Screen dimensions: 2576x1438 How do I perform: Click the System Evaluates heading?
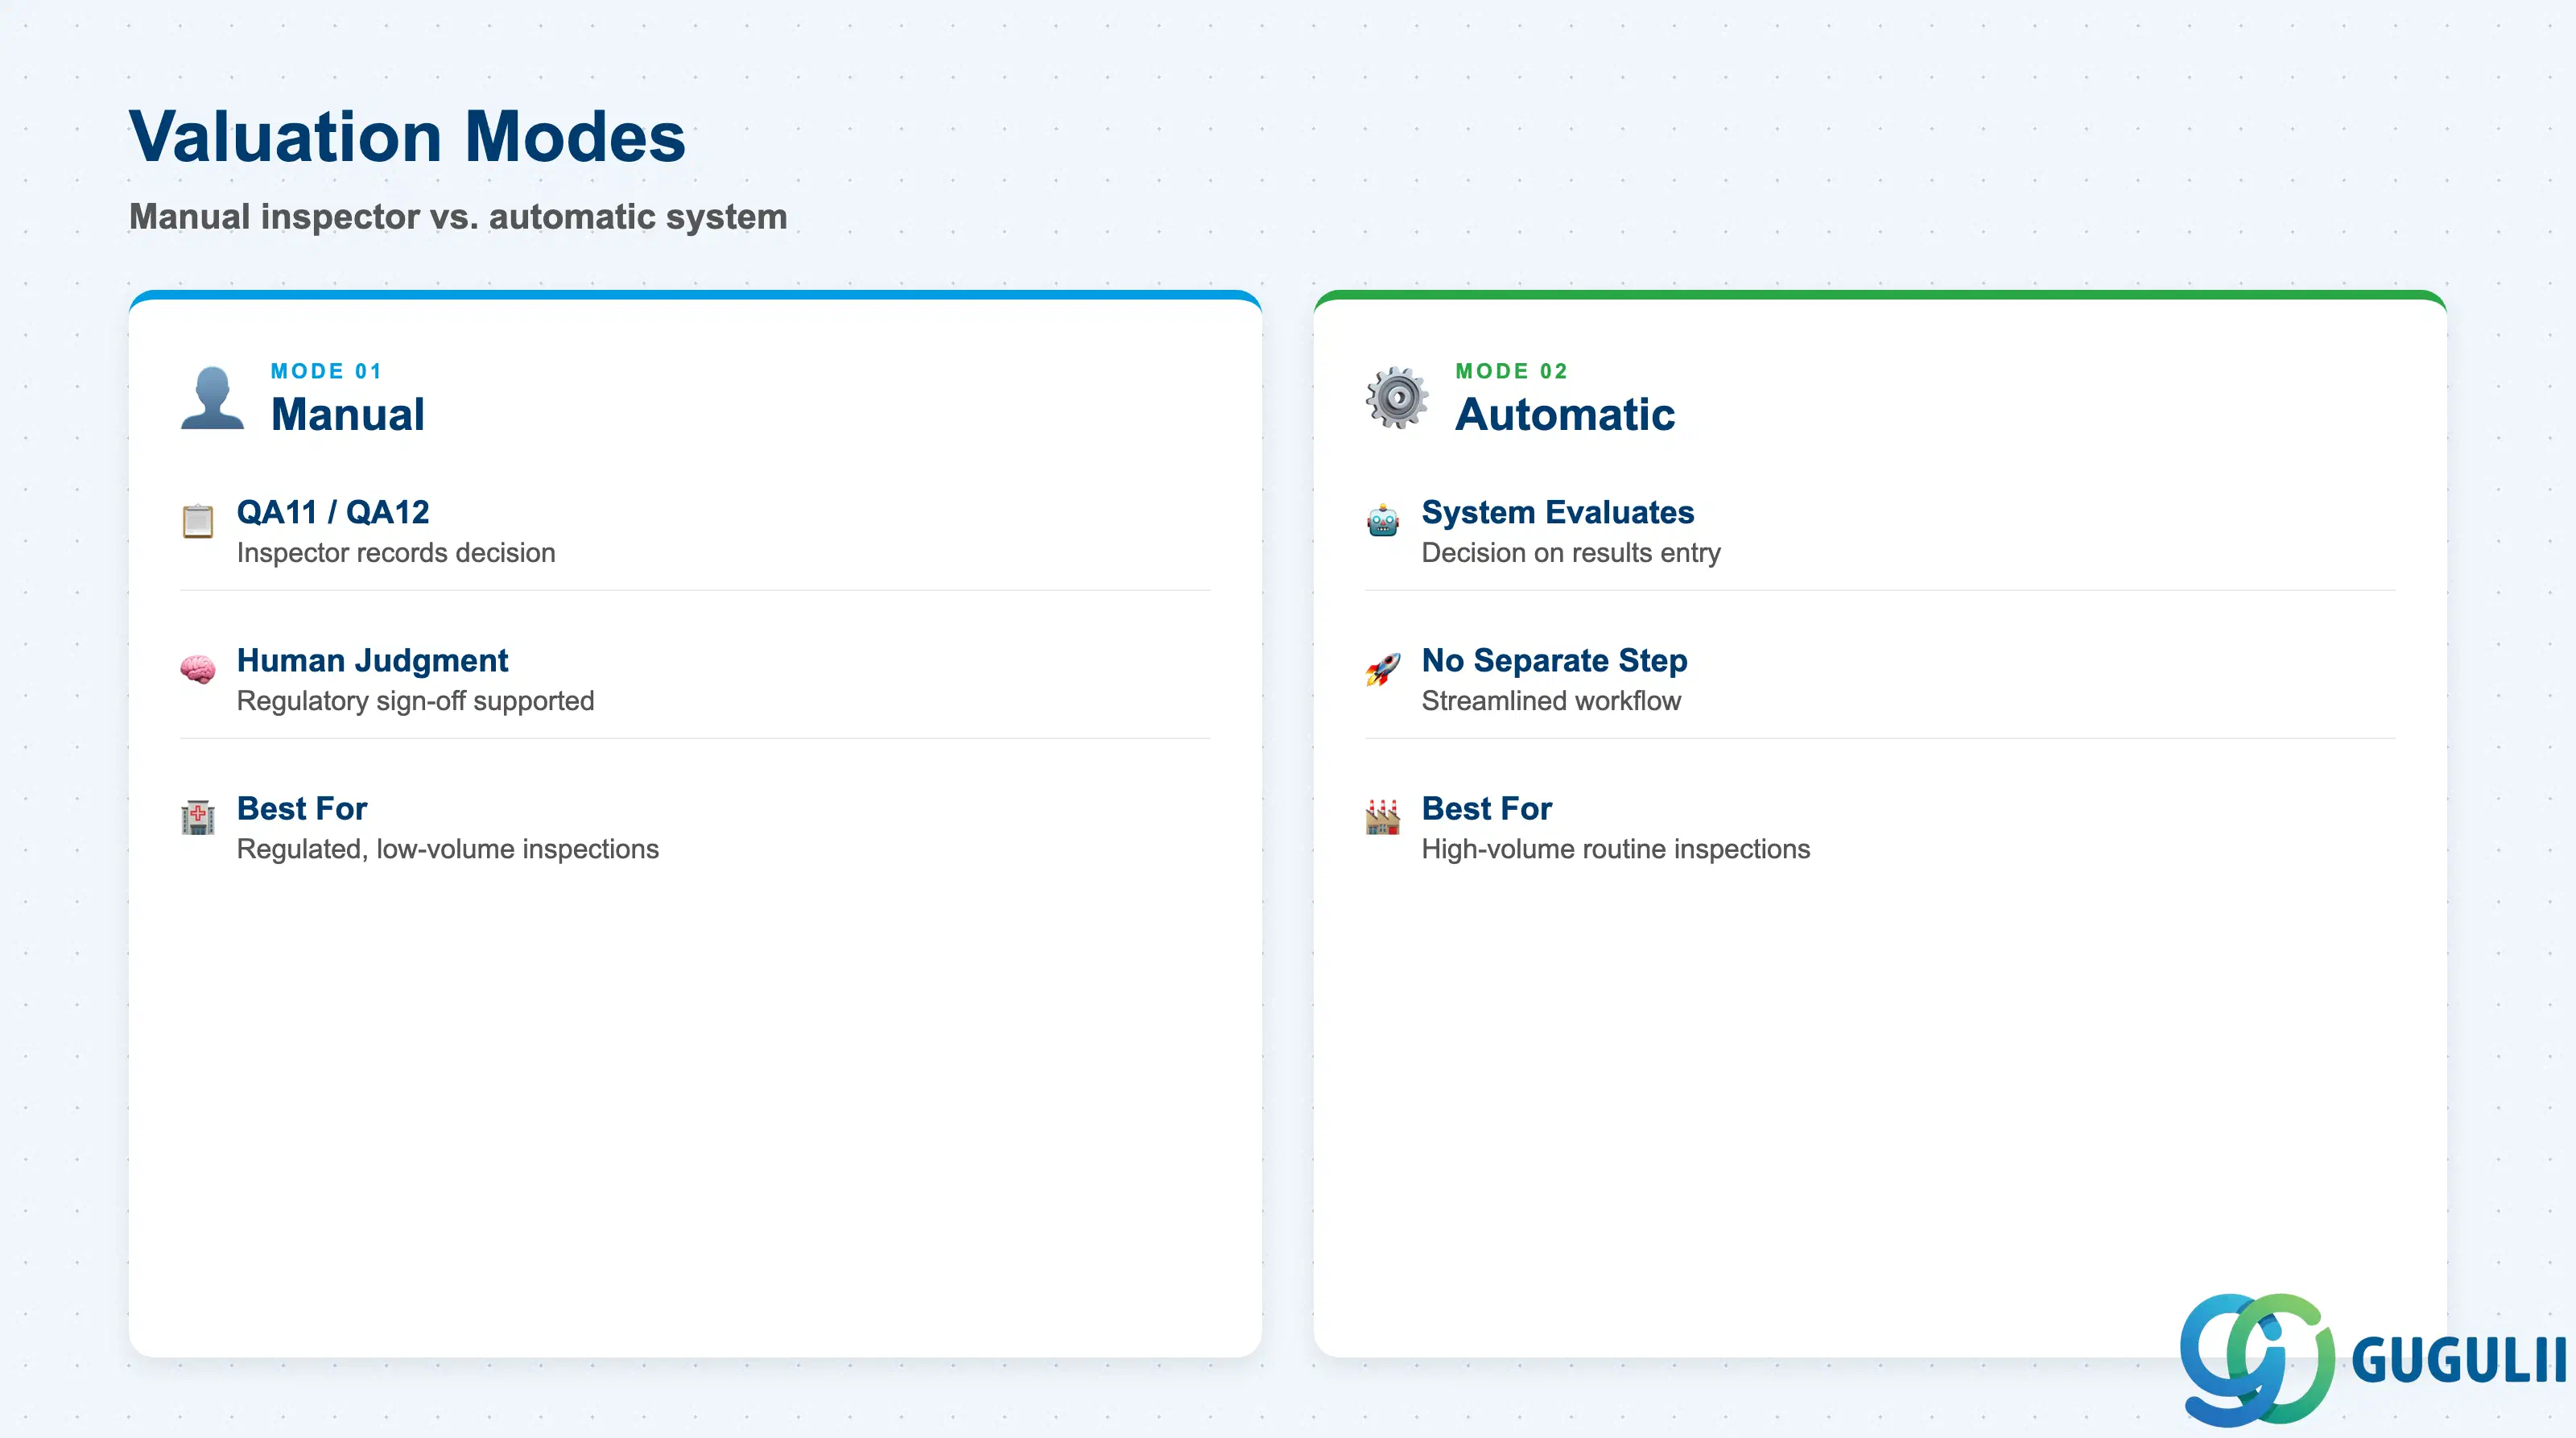[x=1558, y=512]
